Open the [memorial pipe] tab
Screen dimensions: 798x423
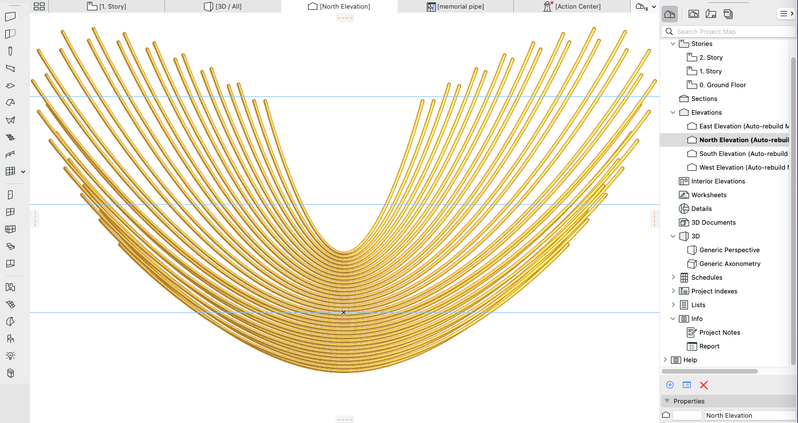click(x=455, y=6)
